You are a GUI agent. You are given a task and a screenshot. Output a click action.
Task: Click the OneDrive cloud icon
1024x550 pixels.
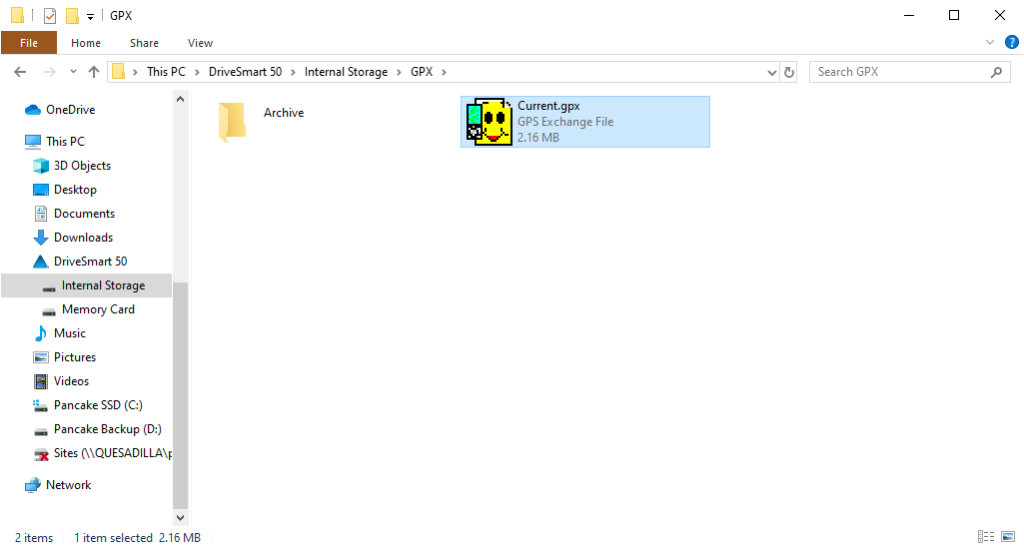coord(33,110)
